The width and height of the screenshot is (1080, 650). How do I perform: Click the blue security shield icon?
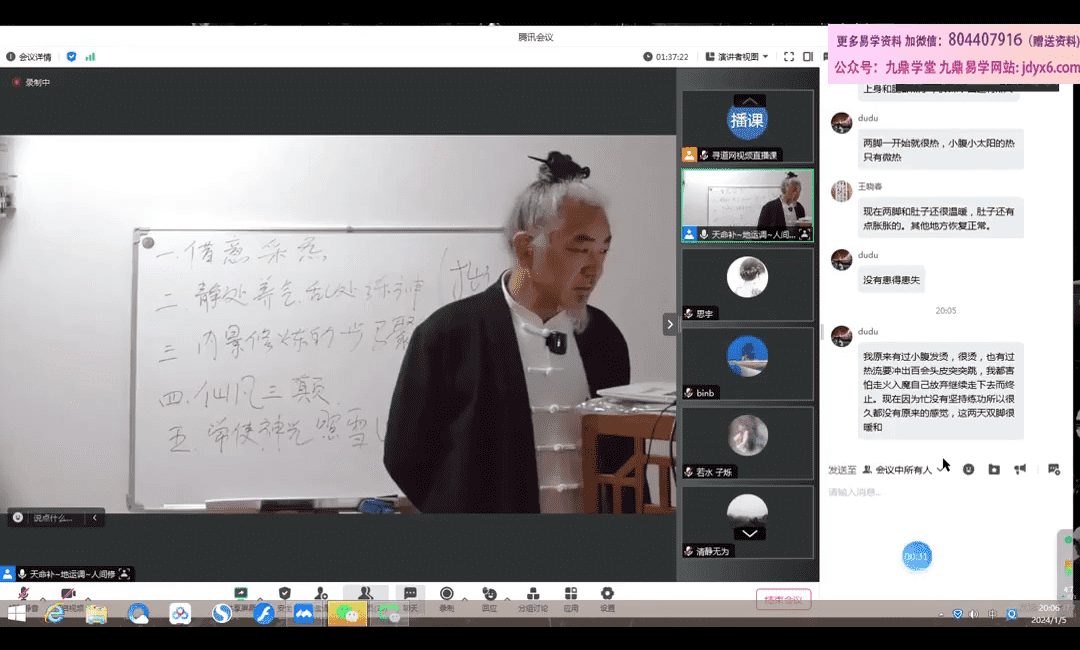click(x=71, y=57)
